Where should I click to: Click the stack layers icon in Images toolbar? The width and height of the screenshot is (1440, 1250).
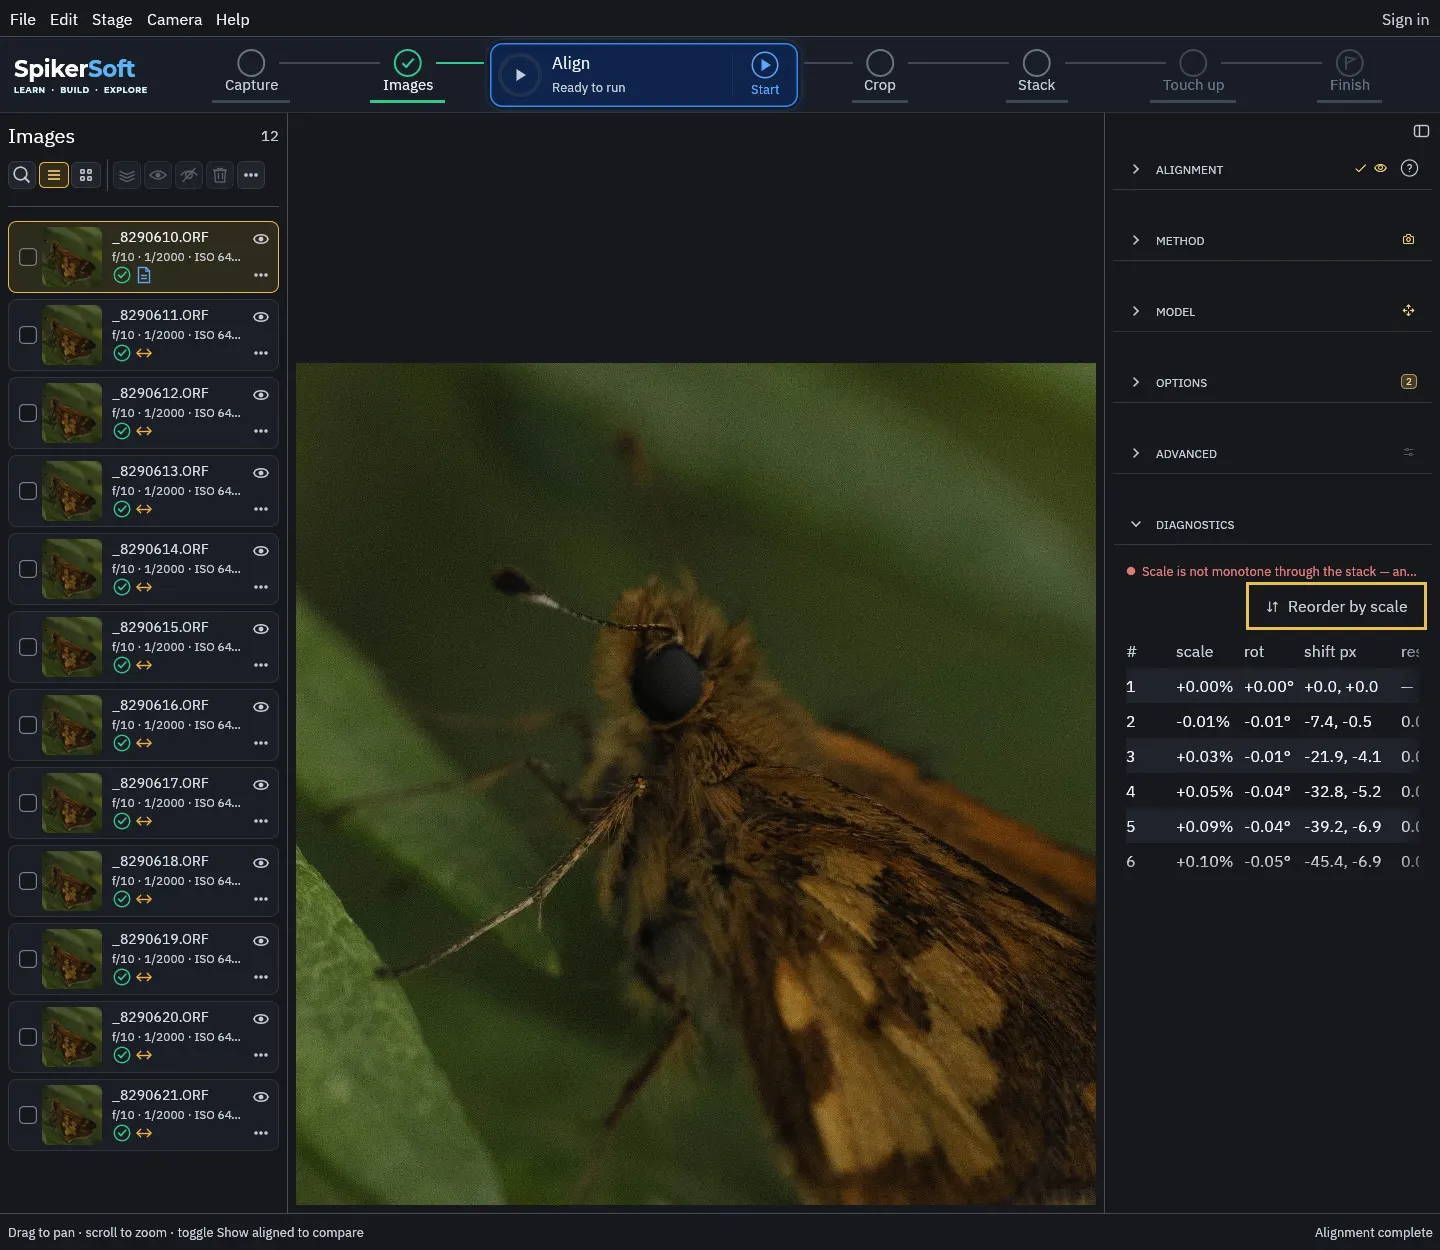point(126,175)
